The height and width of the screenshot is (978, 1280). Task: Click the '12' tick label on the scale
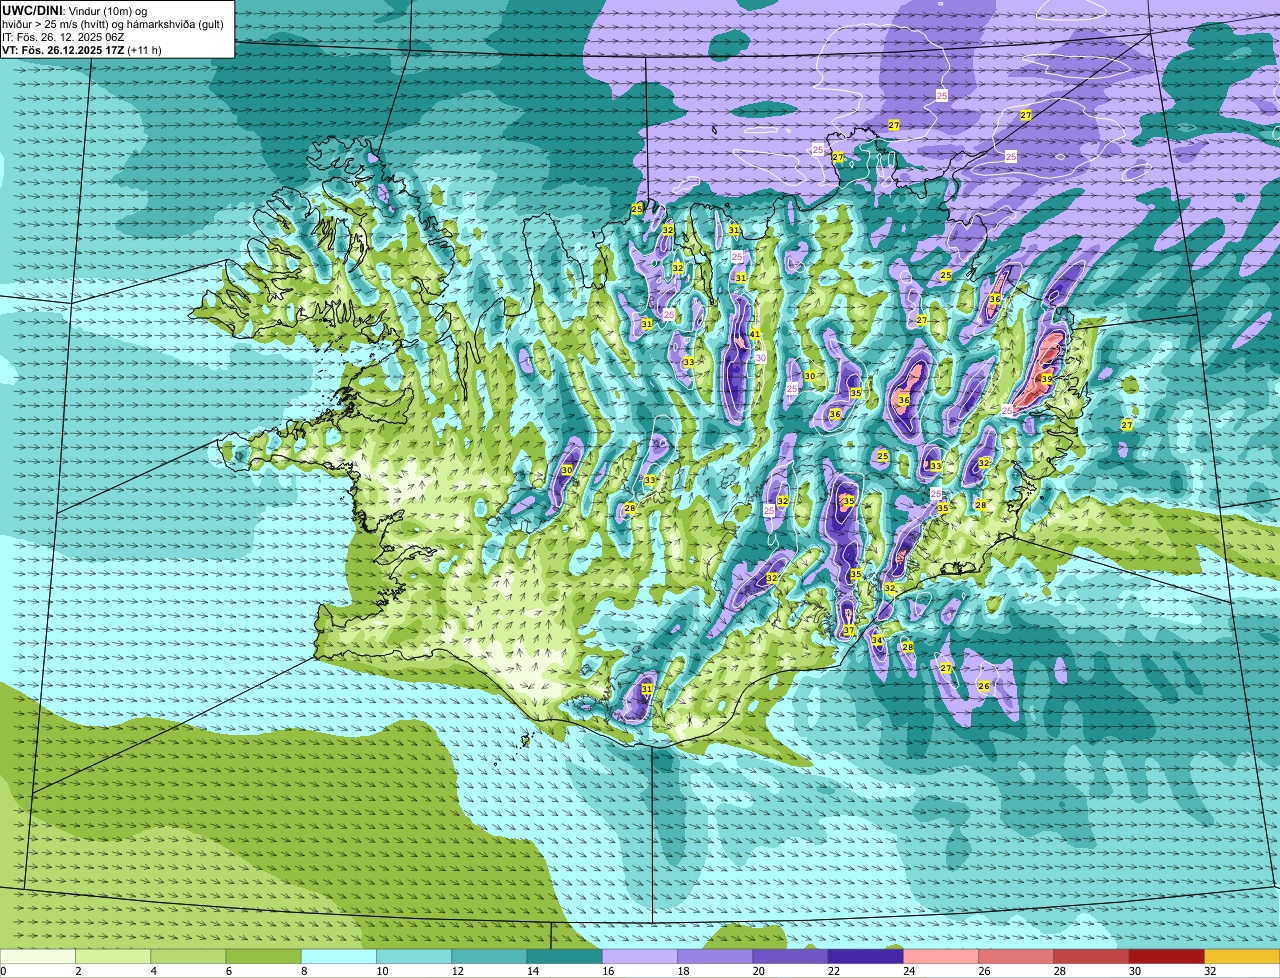pyautogui.click(x=458, y=971)
